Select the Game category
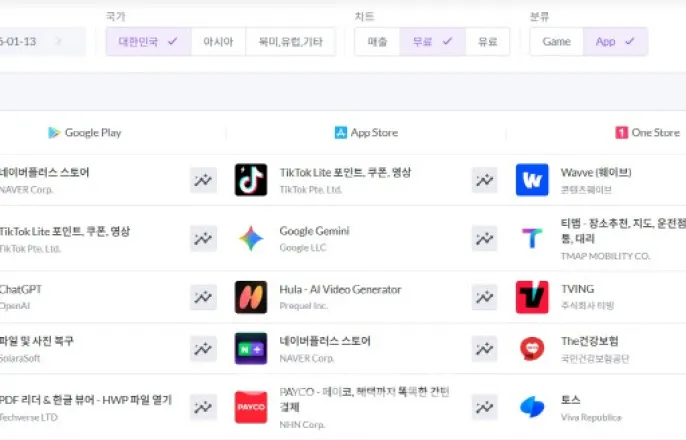The height and width of the screenshot is (440, 686). coord(556,42)
